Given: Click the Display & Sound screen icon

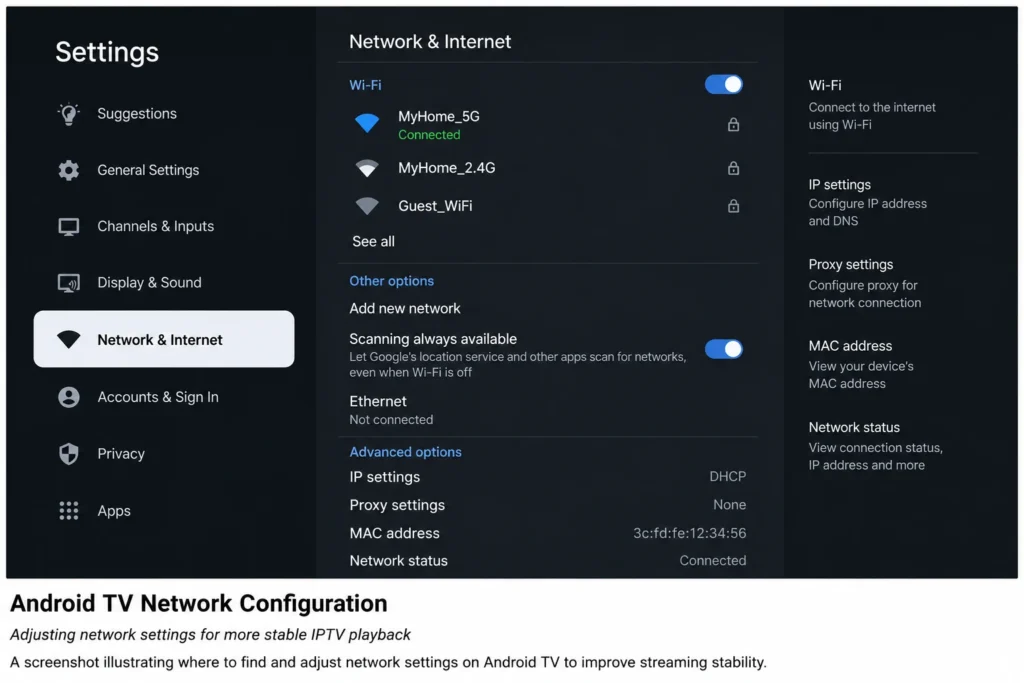Looking at the screenshot, I should (69, 283).
